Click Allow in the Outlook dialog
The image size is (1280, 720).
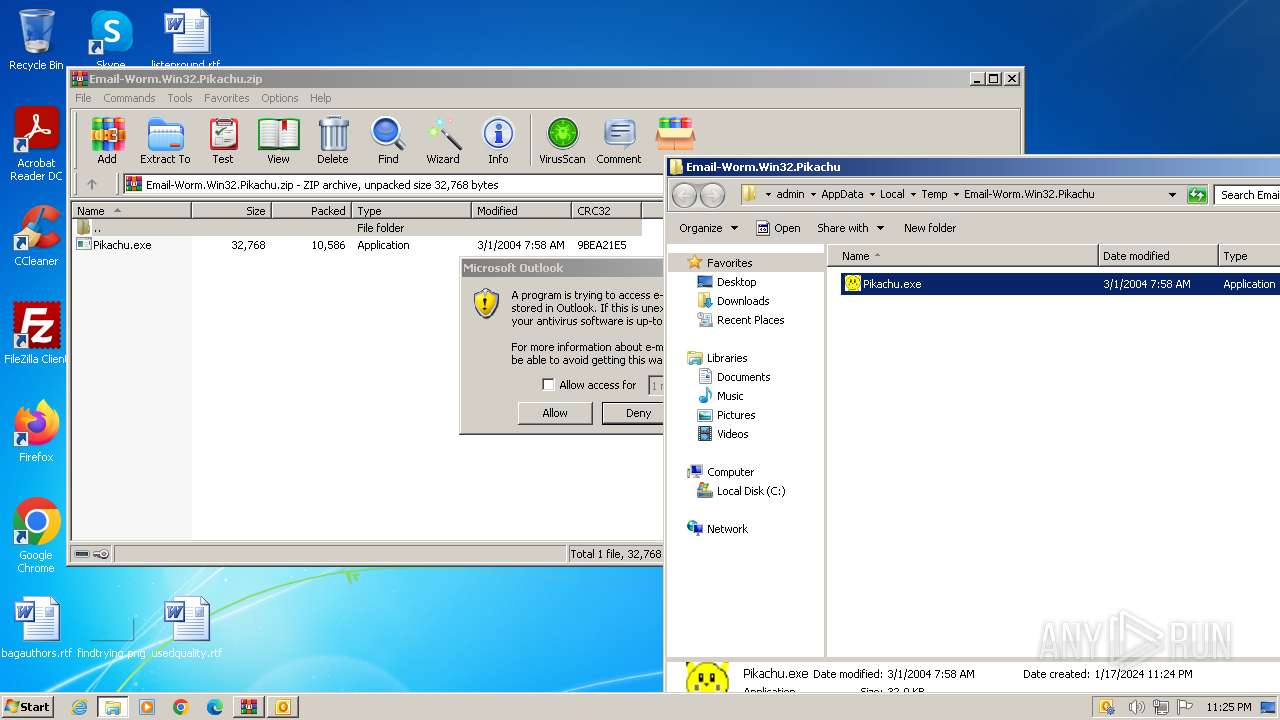tap(555, 413)
